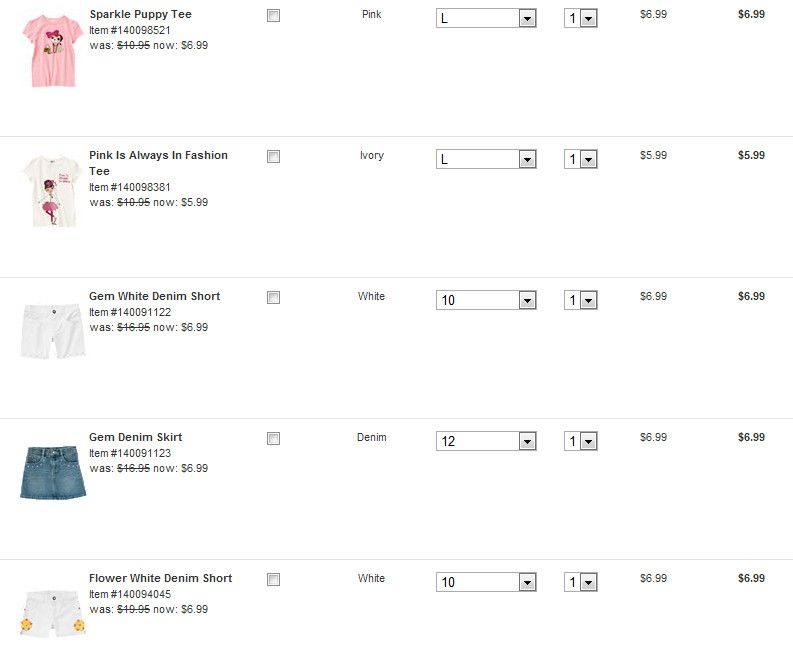Open size dropdown for Sparkle Puppy Tee

point(486,19)
